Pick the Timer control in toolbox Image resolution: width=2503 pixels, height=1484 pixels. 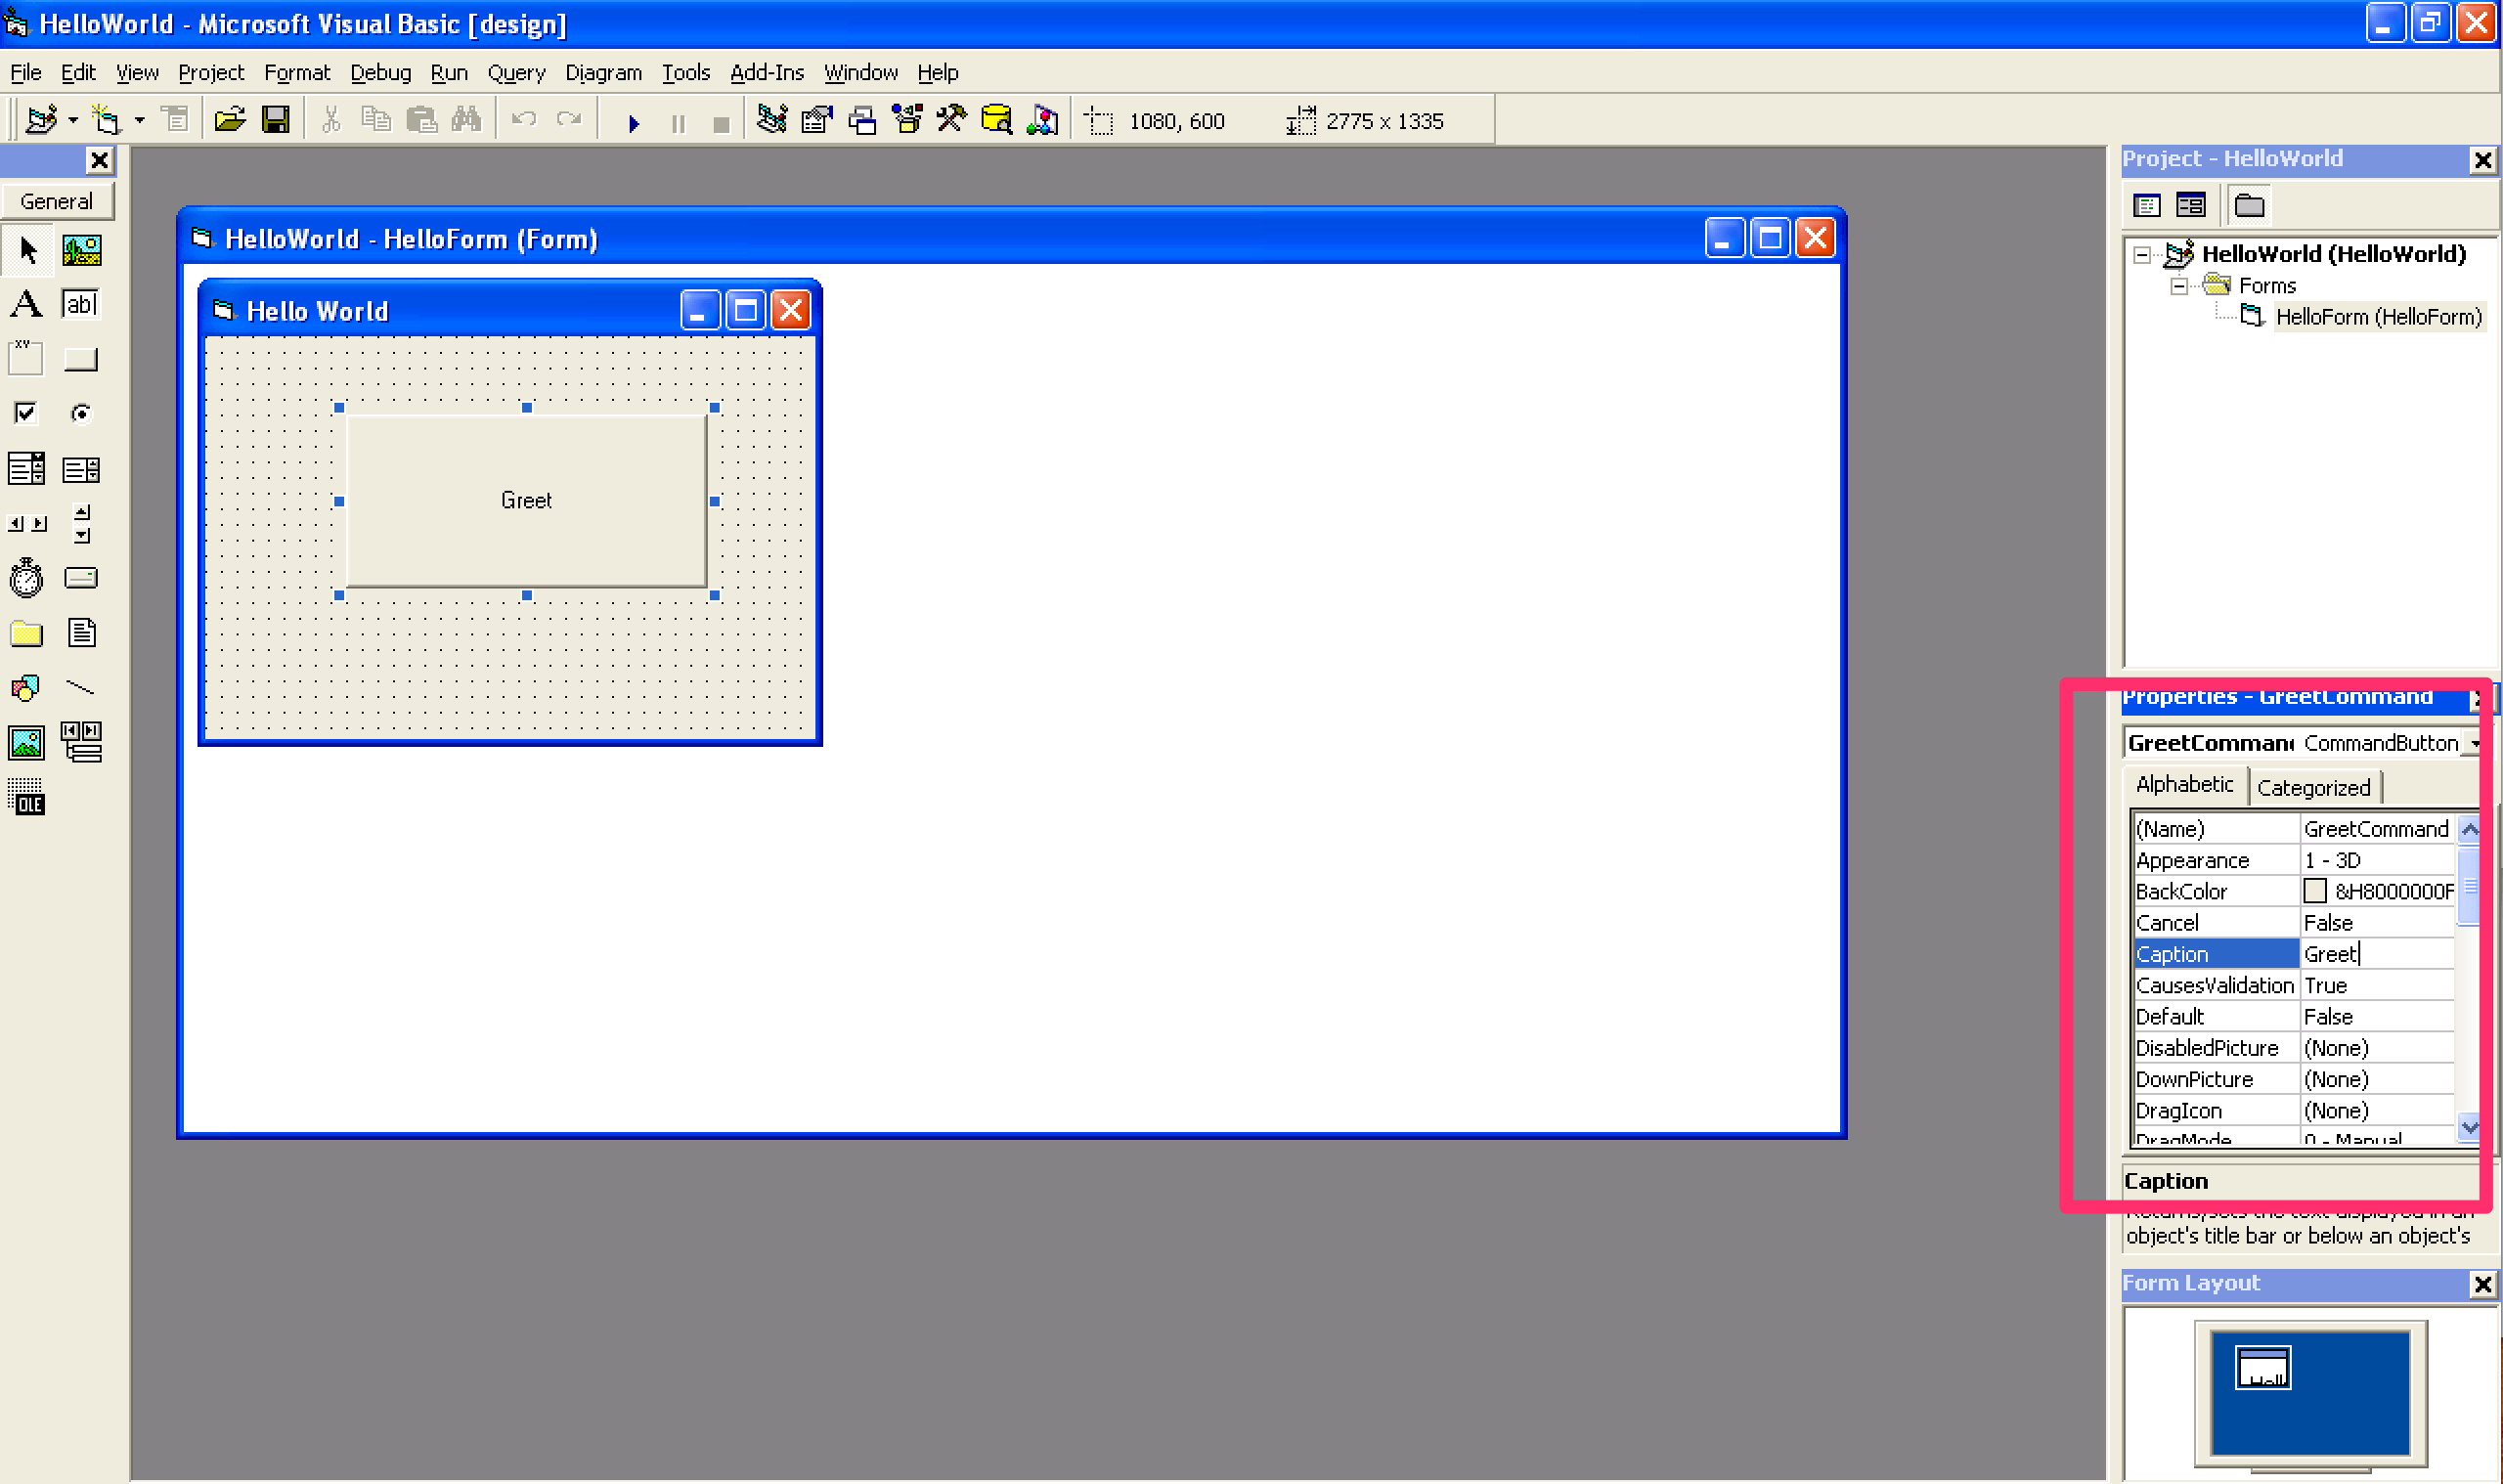tap(26, 578)
